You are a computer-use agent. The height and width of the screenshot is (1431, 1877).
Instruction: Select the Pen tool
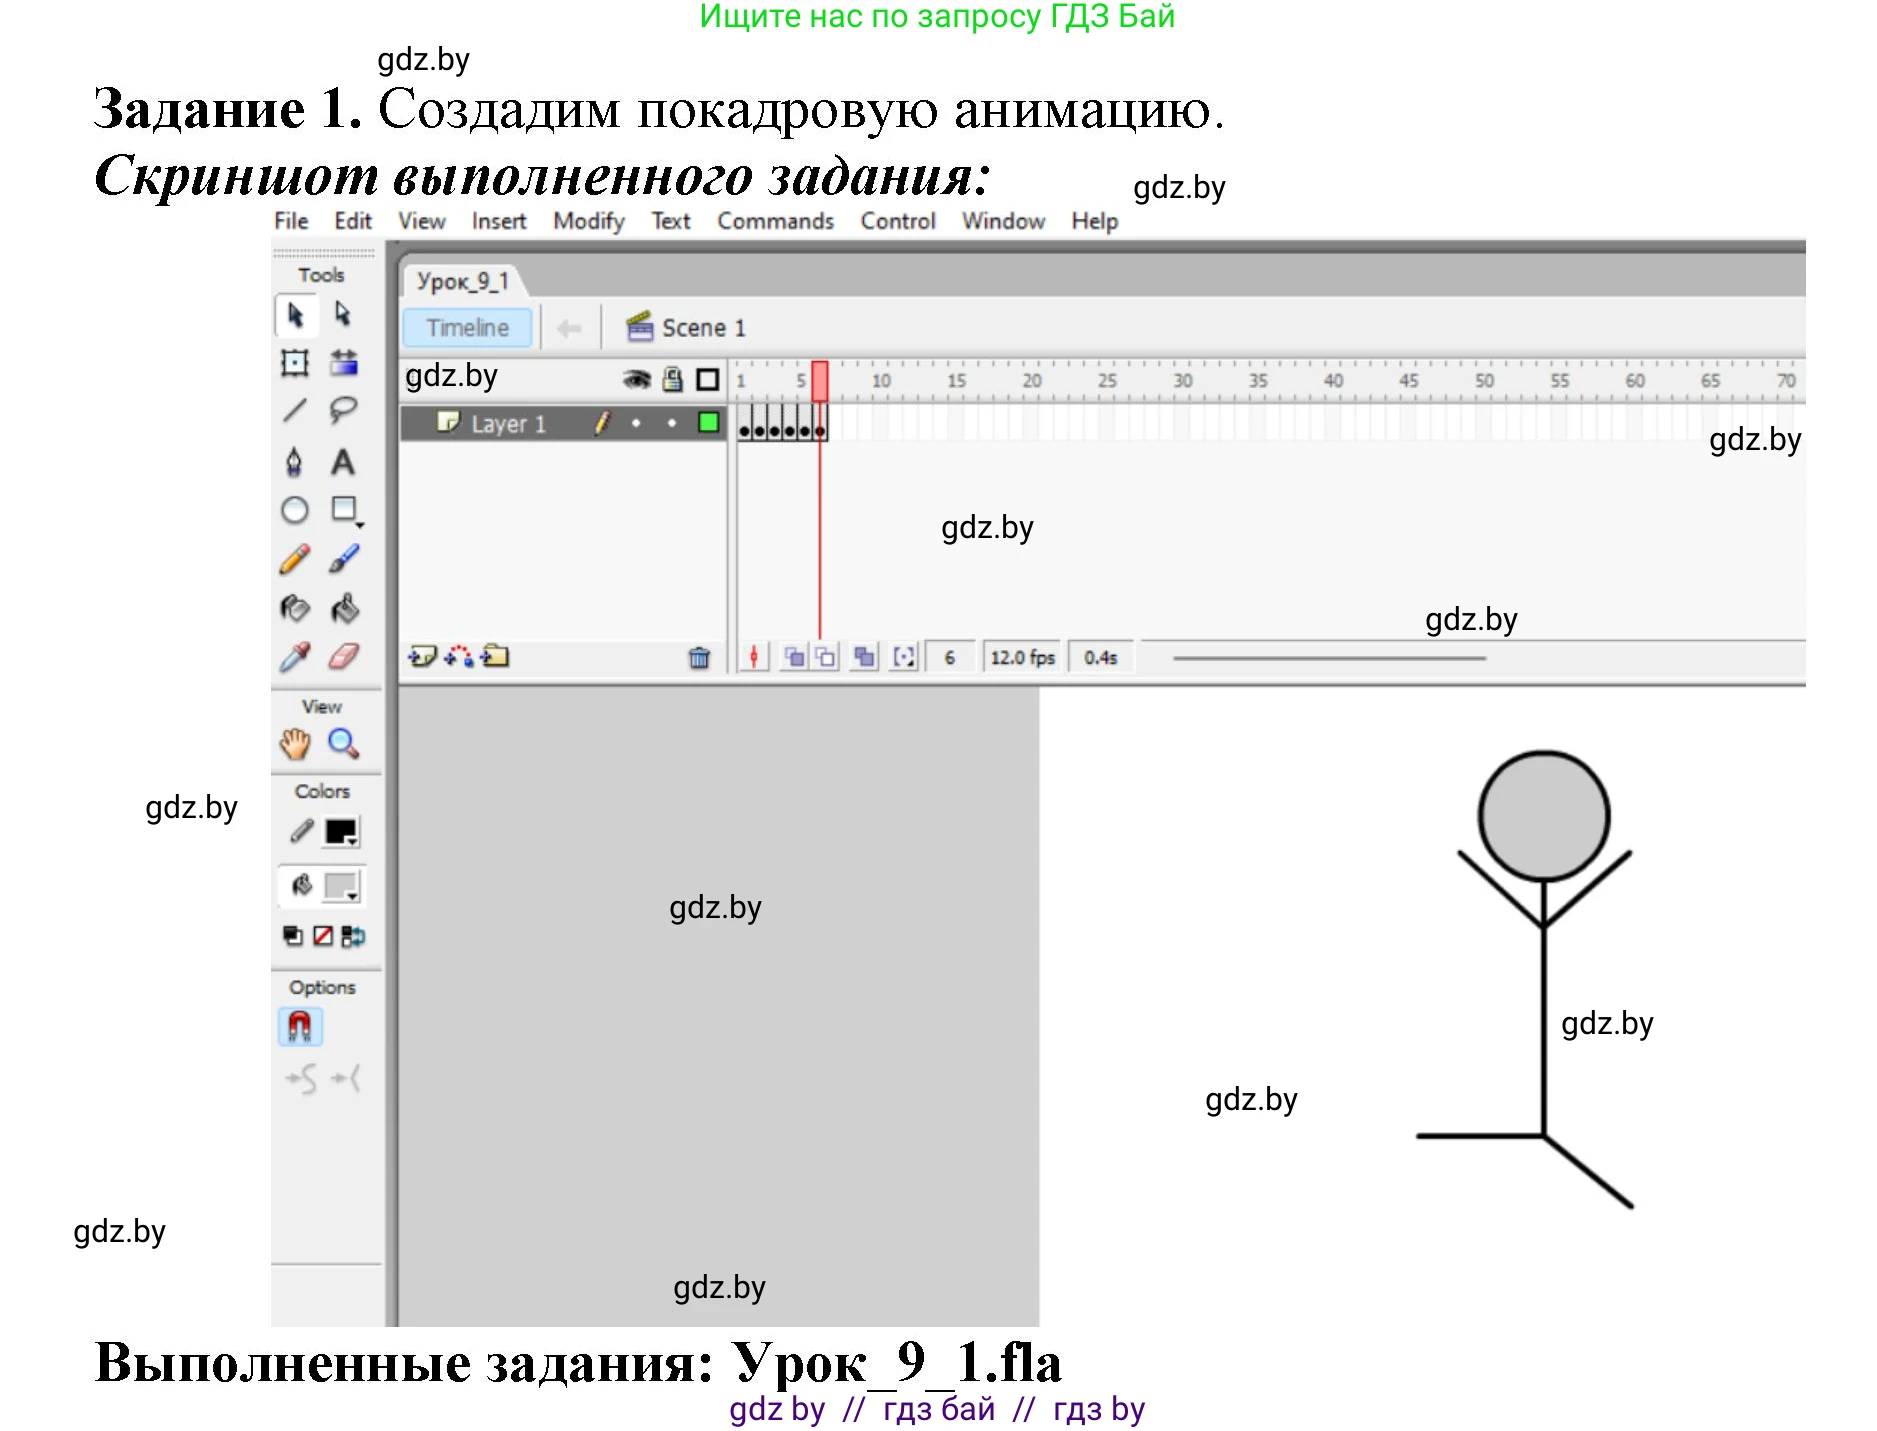[x=294, y=461]
